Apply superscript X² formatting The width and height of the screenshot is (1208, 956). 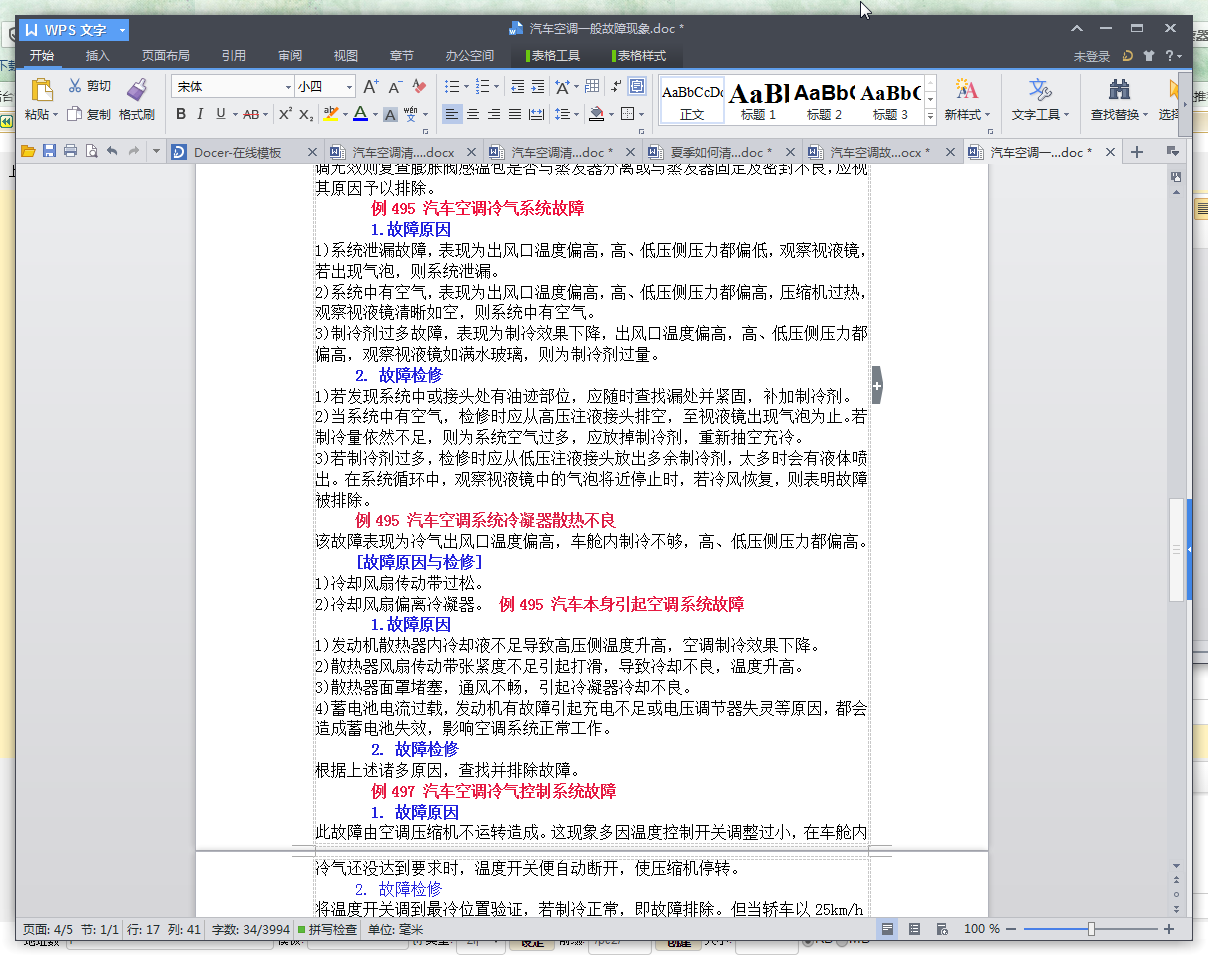285,114
